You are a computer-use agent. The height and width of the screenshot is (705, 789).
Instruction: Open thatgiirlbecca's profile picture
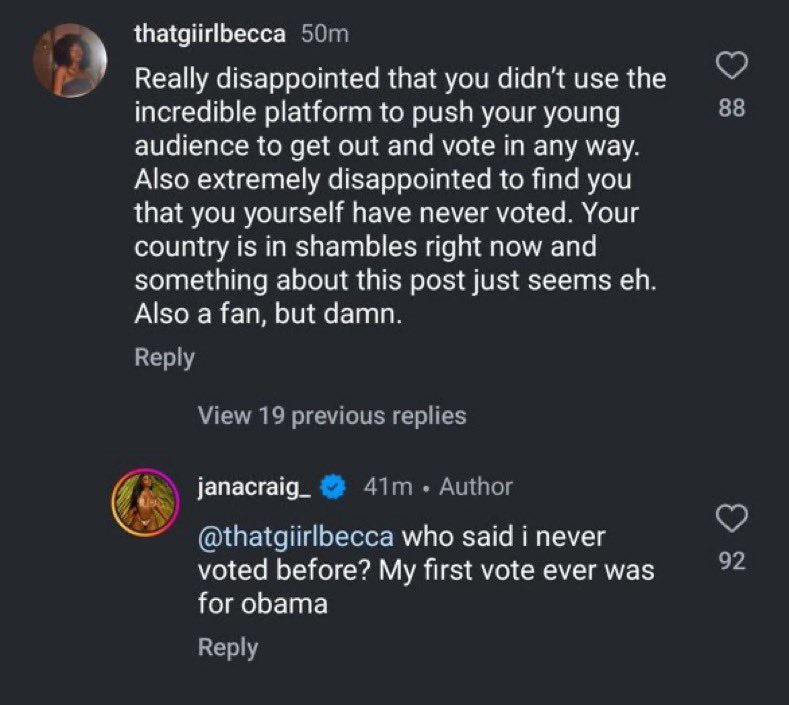[70, 59]
